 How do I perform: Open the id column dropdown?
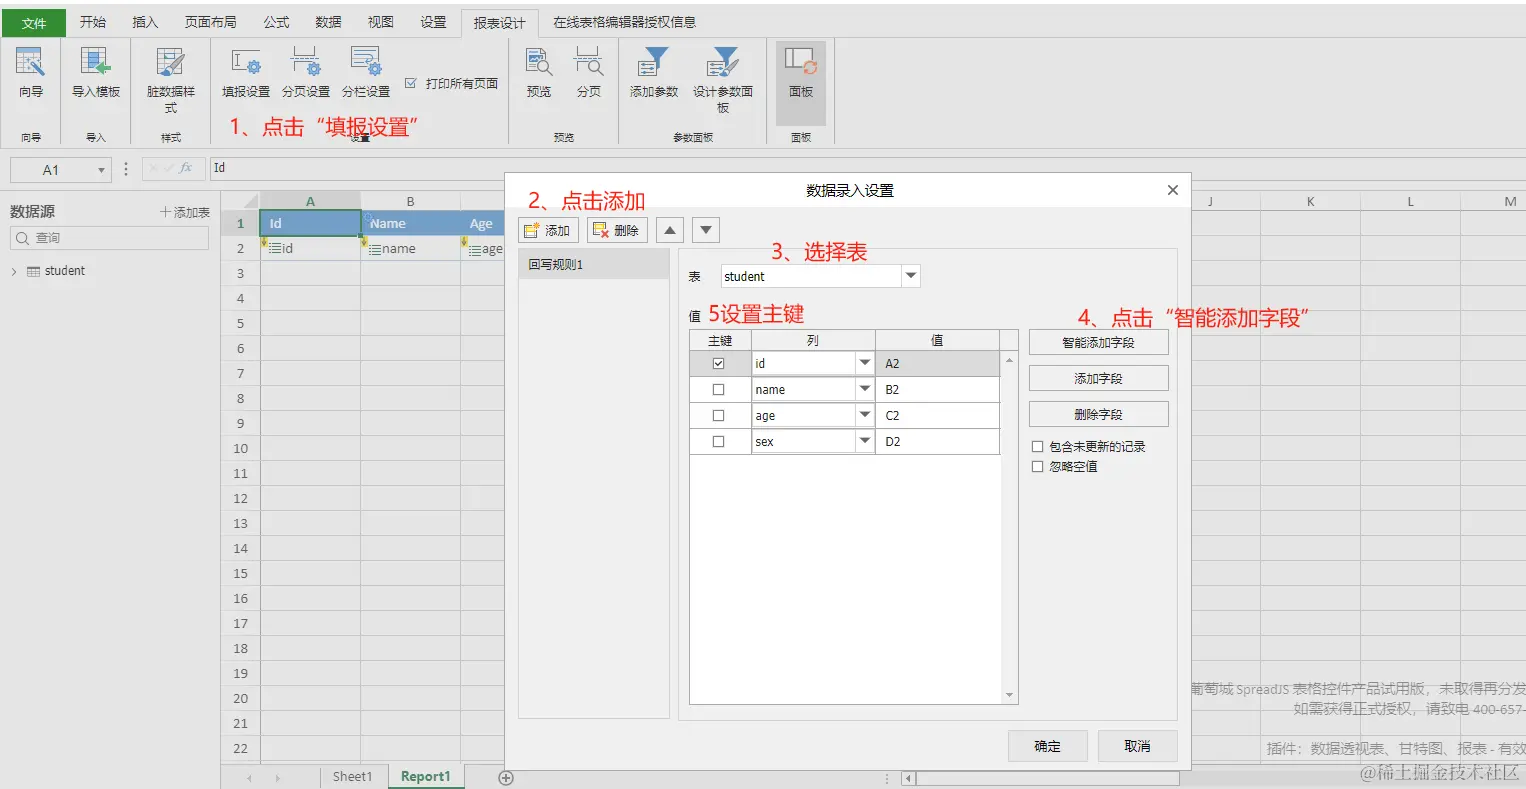pos(865,363)
